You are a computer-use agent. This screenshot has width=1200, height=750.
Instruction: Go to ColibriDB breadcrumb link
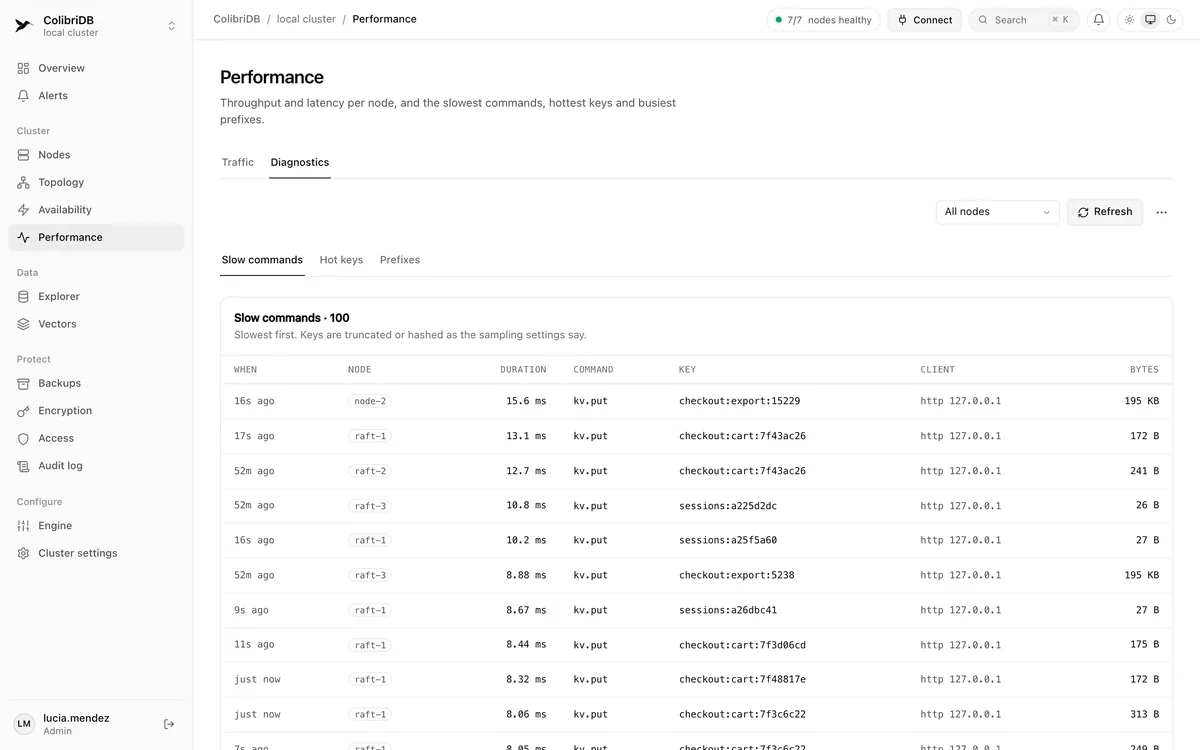237,19
